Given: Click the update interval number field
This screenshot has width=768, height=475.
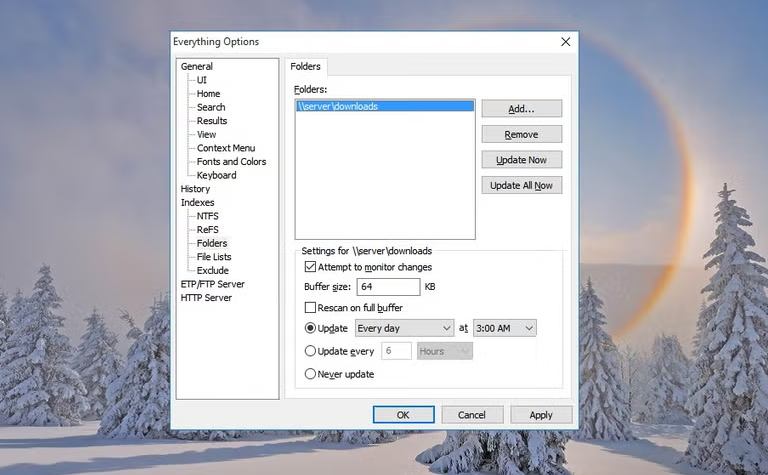Looking at the screenshot, I should coord(396,351).
